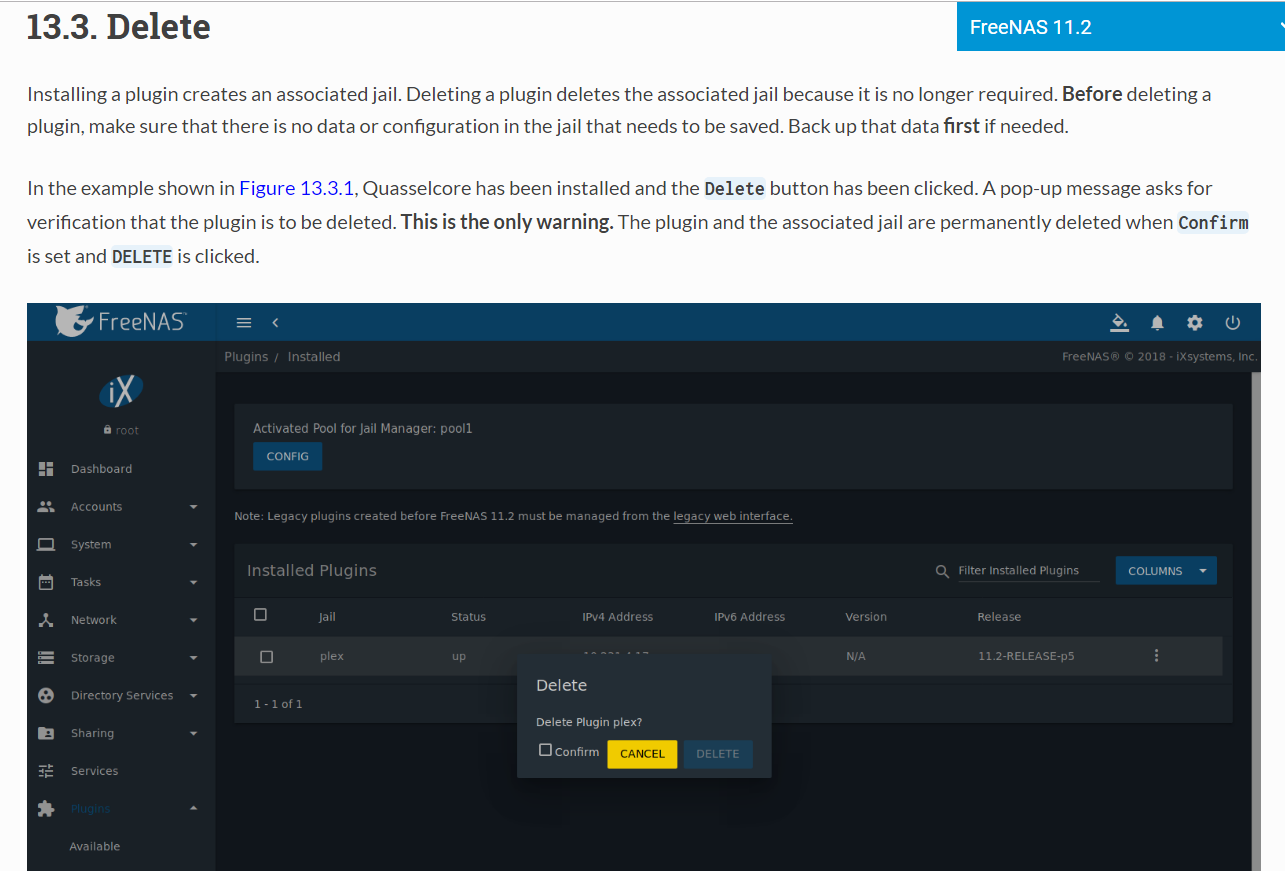Open COLUMNS dropdown
Viewport: 1285px width, 871px height.
1166,571
